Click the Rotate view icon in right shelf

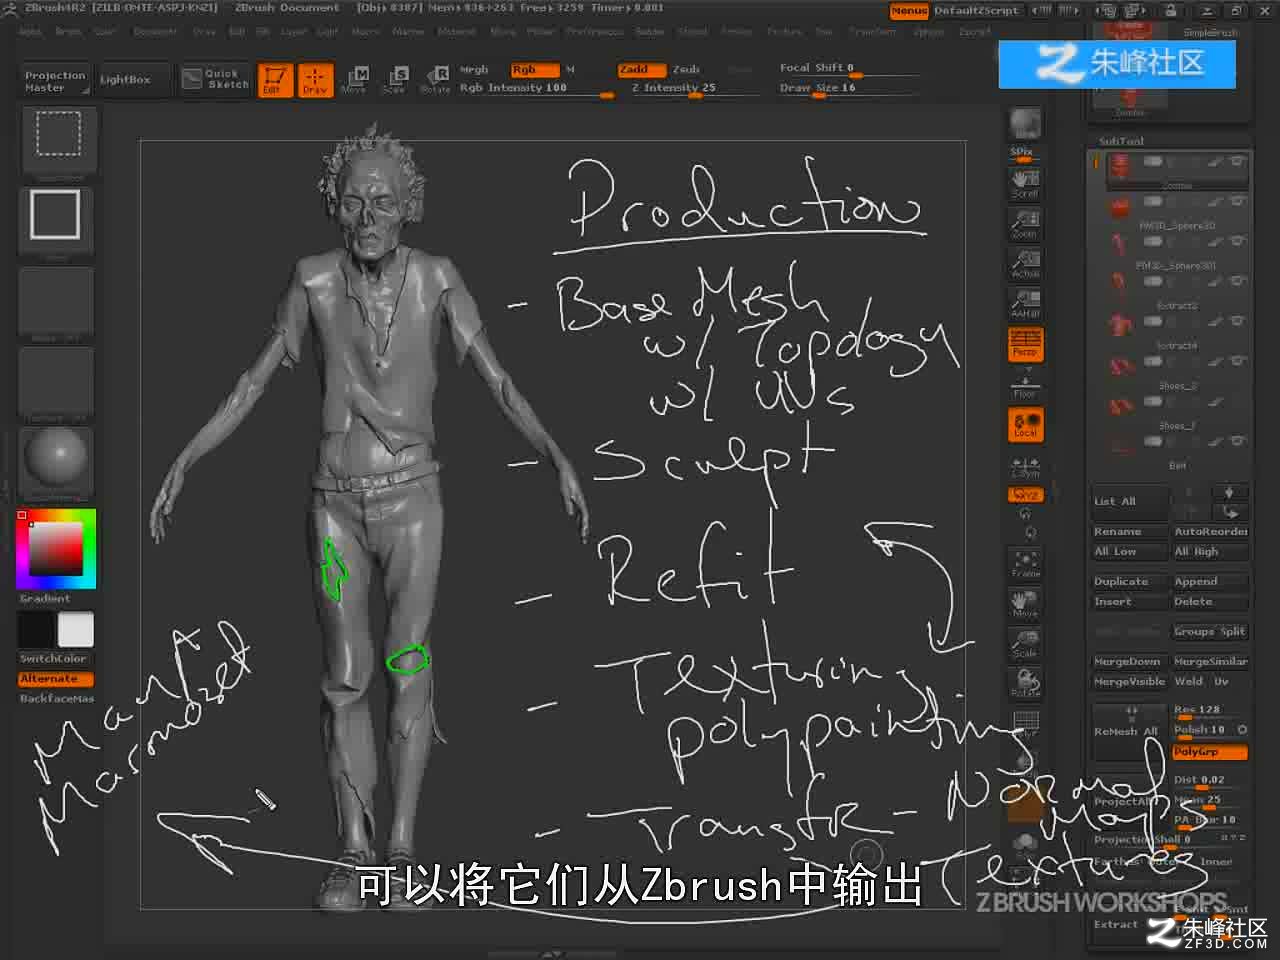(x=1025, y=683)
